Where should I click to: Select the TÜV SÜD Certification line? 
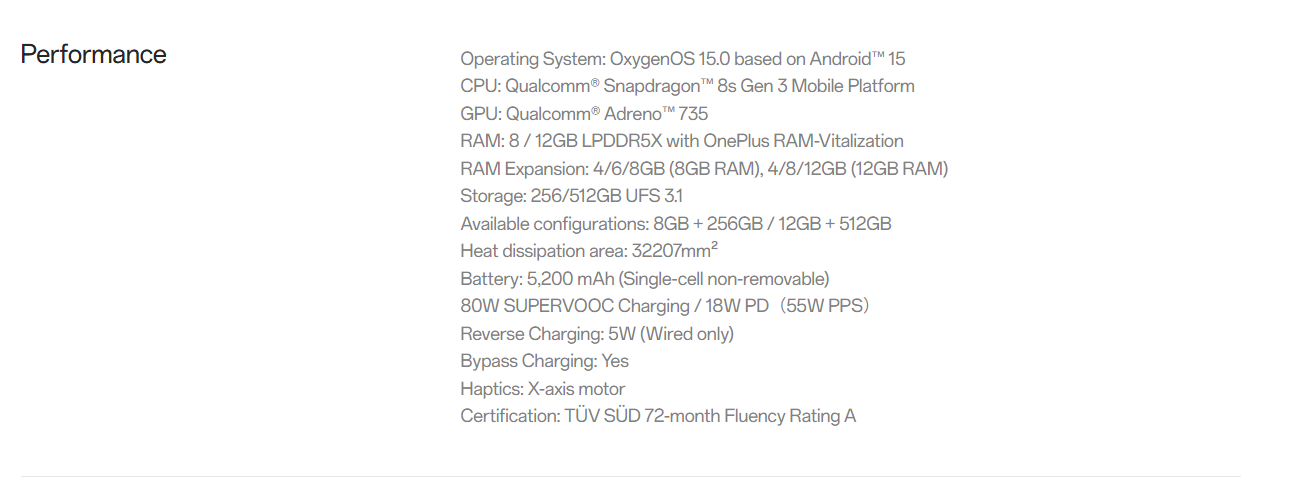tap(657, 416)
